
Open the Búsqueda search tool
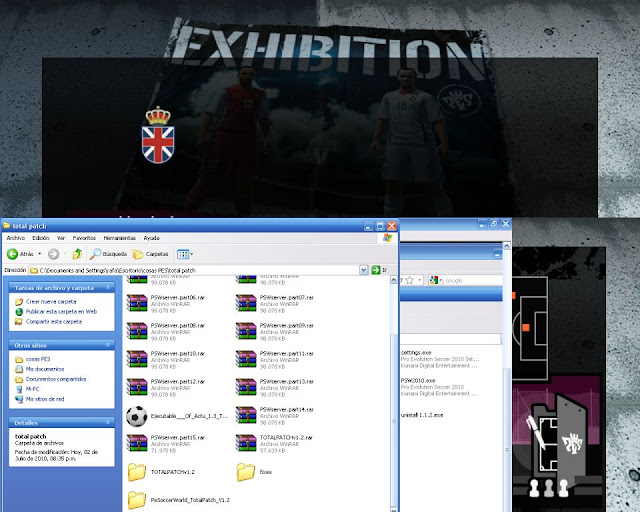click(105, 254)
